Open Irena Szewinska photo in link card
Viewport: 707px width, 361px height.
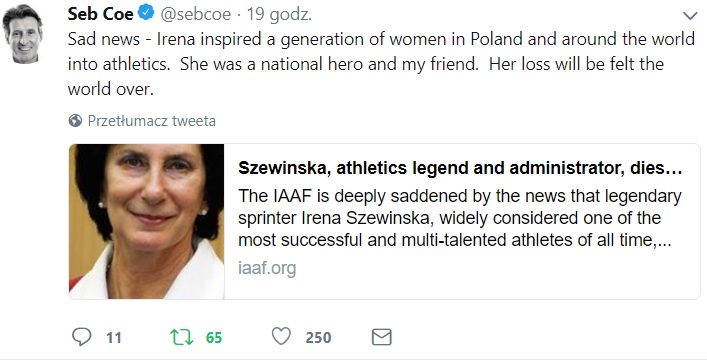[147, 221]
